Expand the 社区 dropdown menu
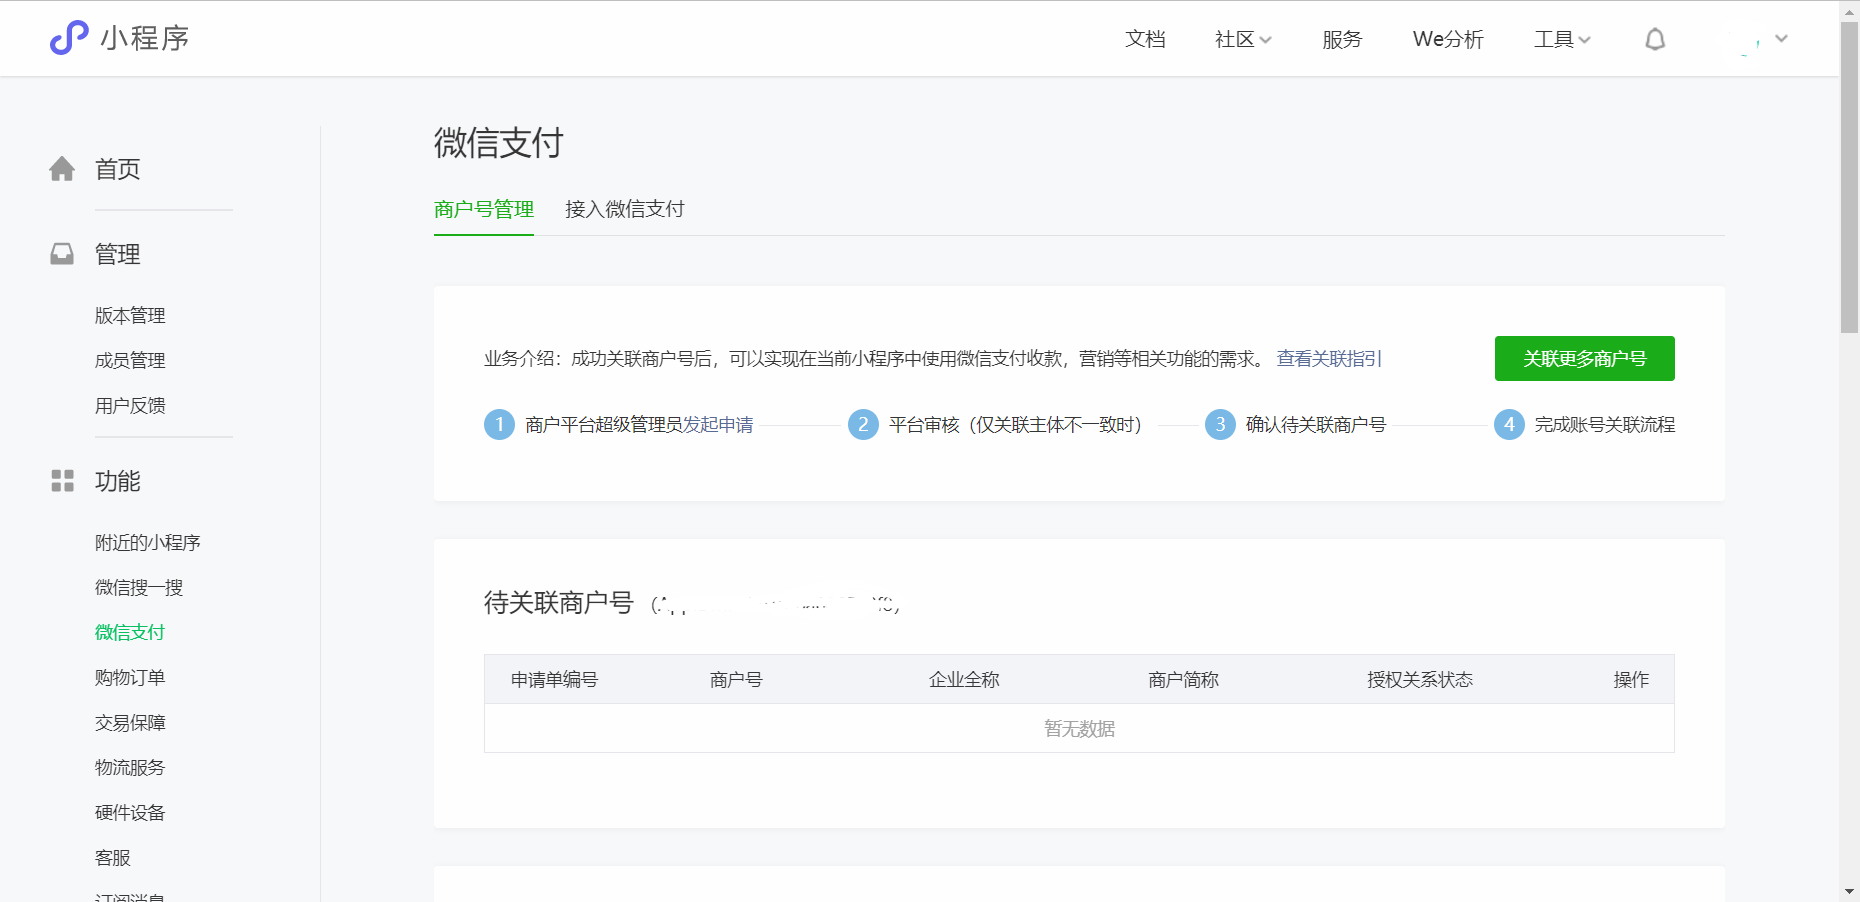 pos(1243,39)
